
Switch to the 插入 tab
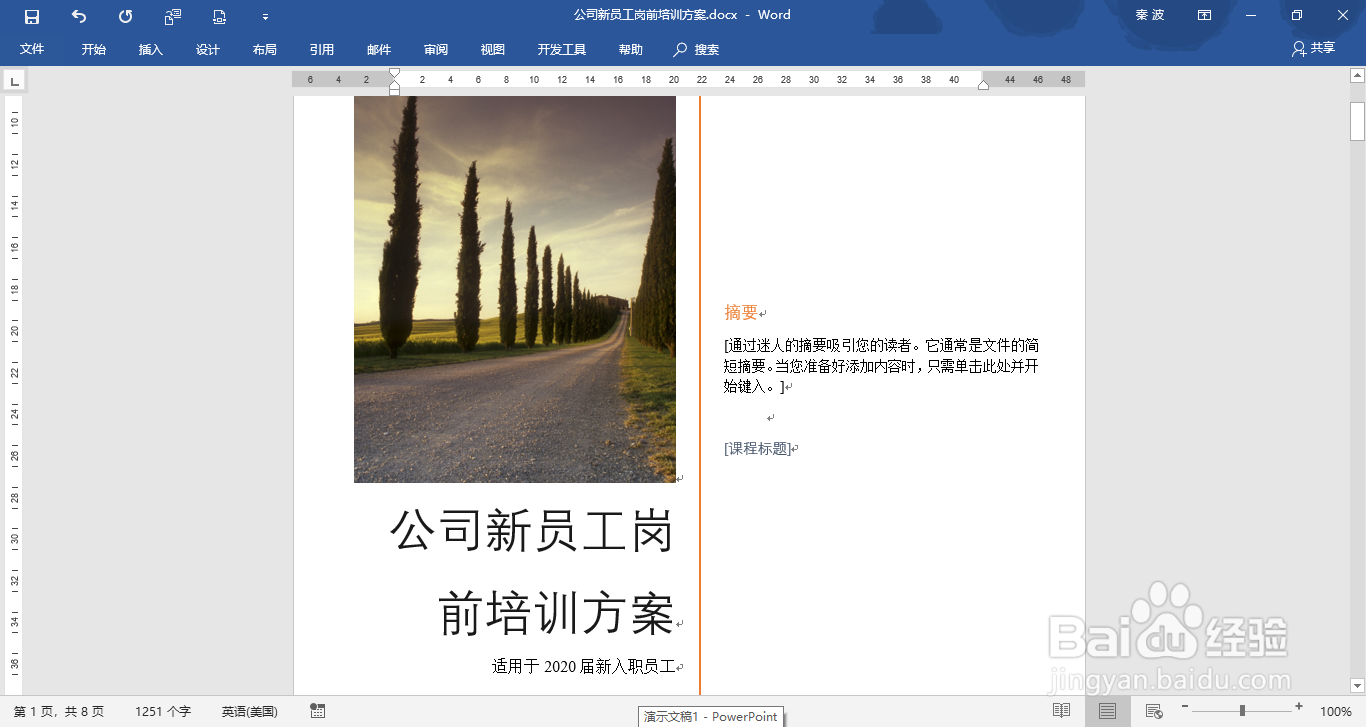click(151, 49)
